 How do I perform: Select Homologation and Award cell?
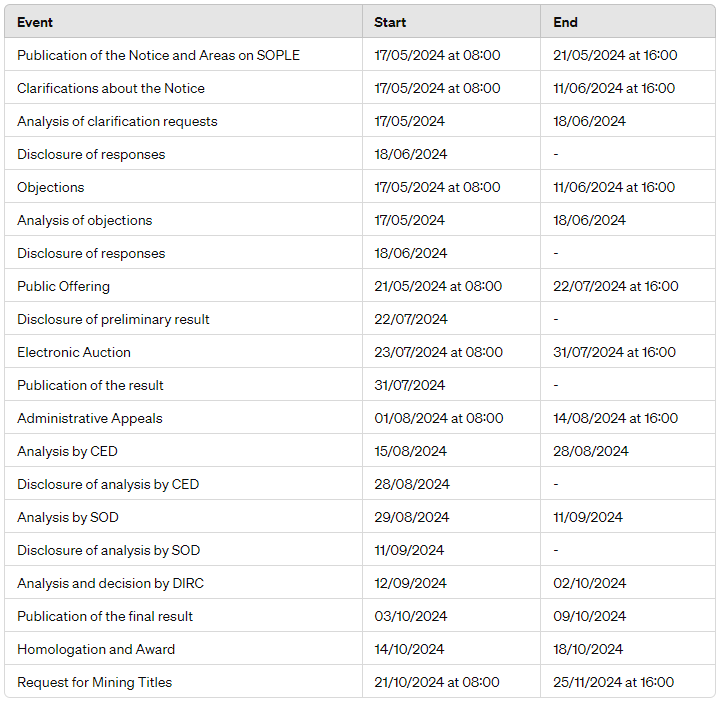96,649
